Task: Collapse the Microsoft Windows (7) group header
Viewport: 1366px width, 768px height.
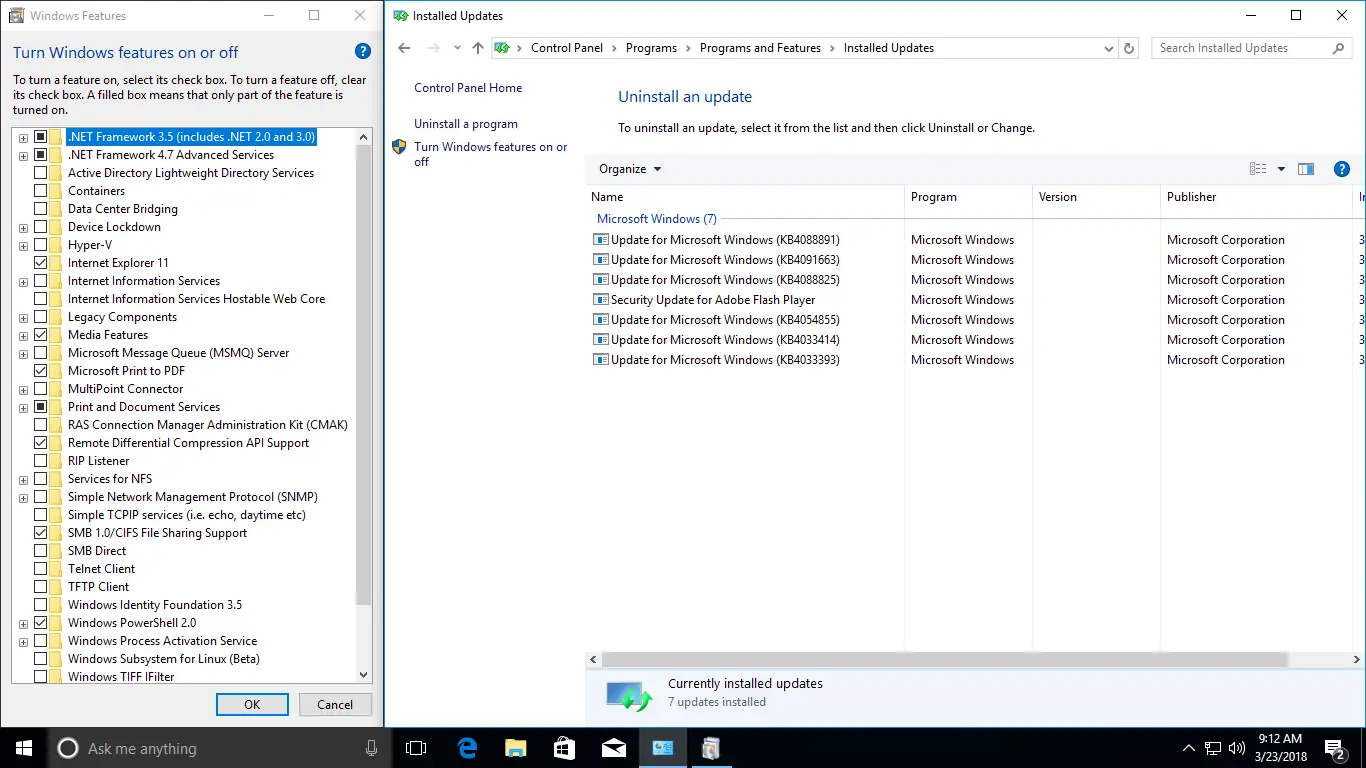Action: tap(657, 219)
